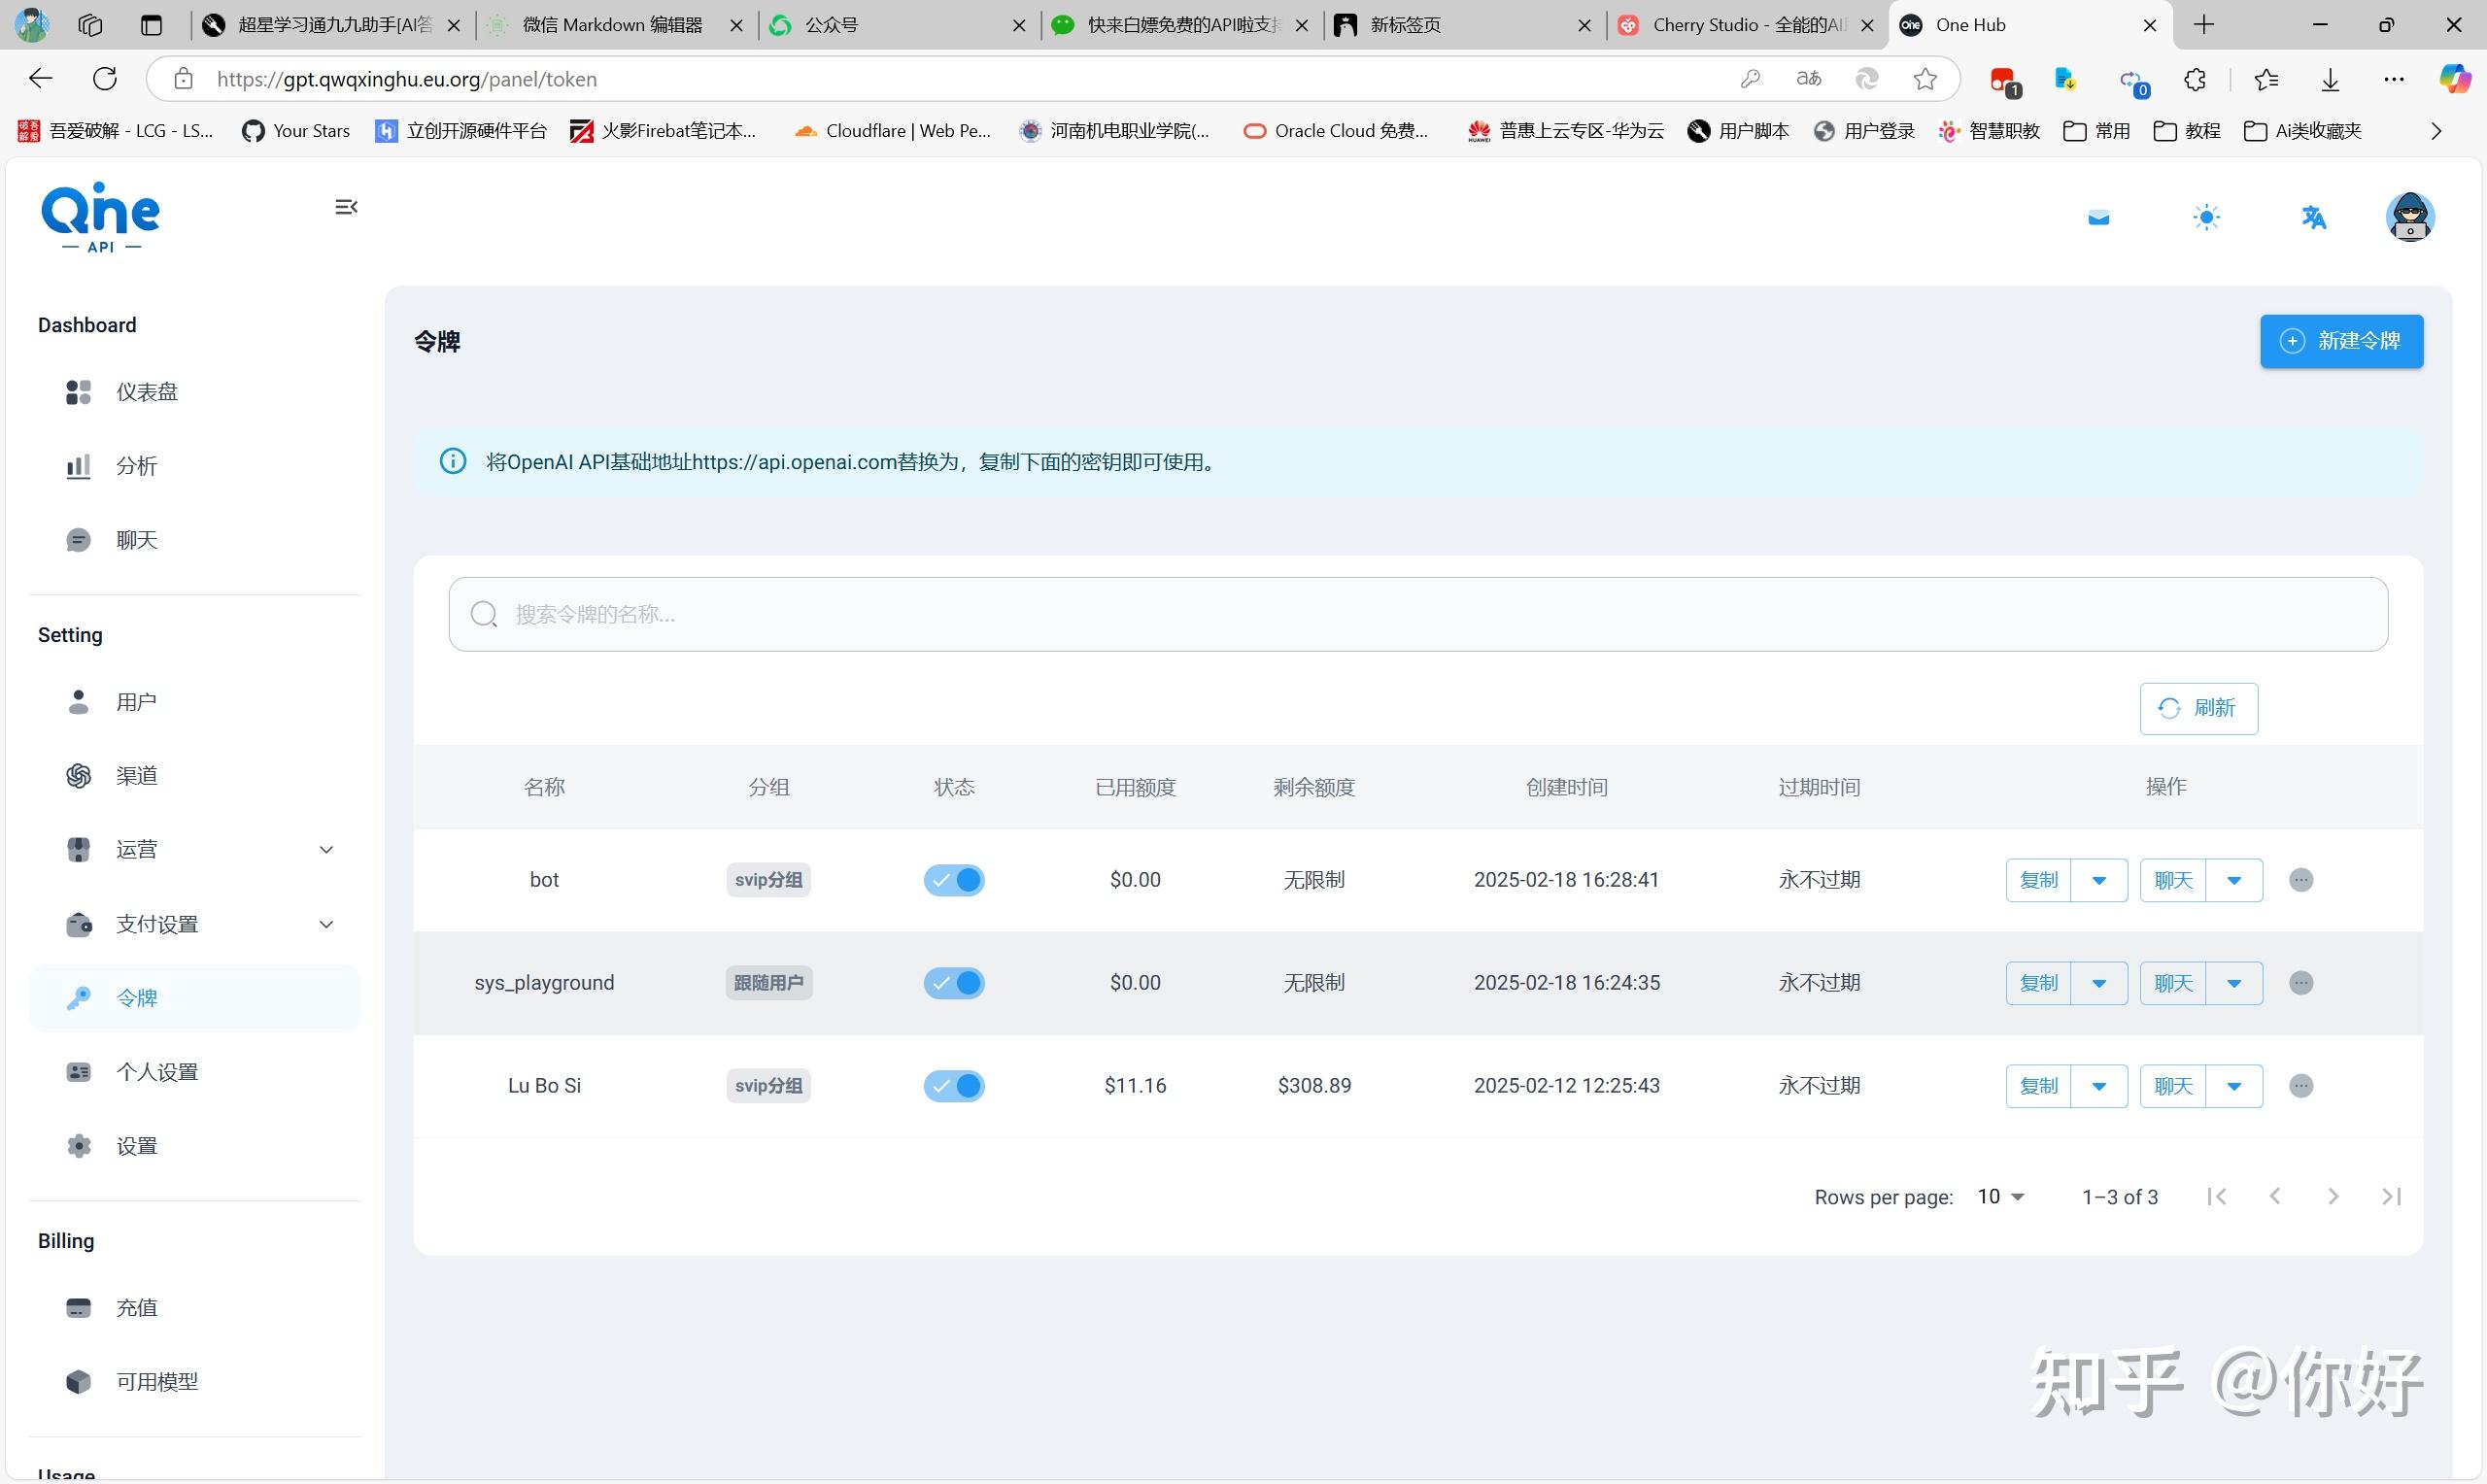Expand the 支付设置 section
2487x1484 pixels.
[x=327, y=924]
